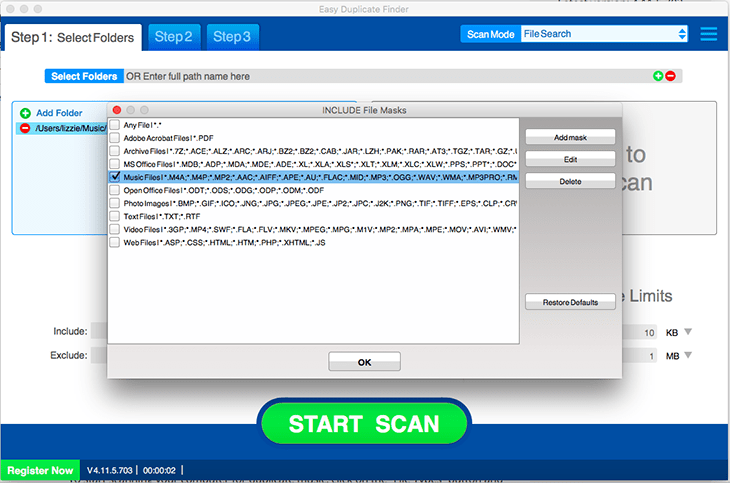
Task: Switch to the Step 3 tab
Action: [x=232, y=37]
